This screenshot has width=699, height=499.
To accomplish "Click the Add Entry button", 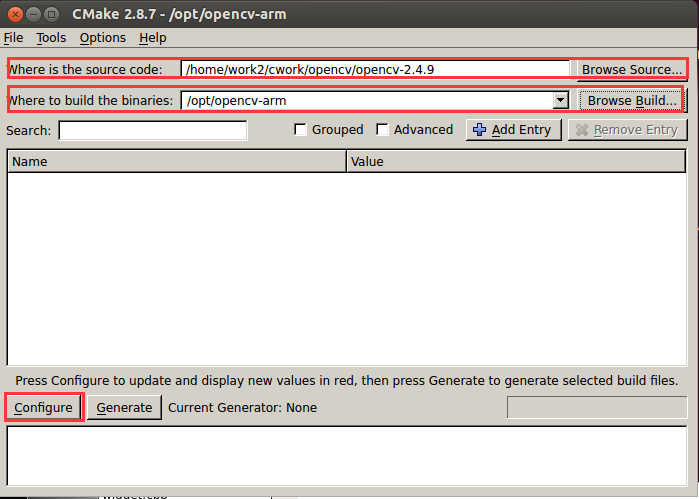I will click(x=513, y=130).
